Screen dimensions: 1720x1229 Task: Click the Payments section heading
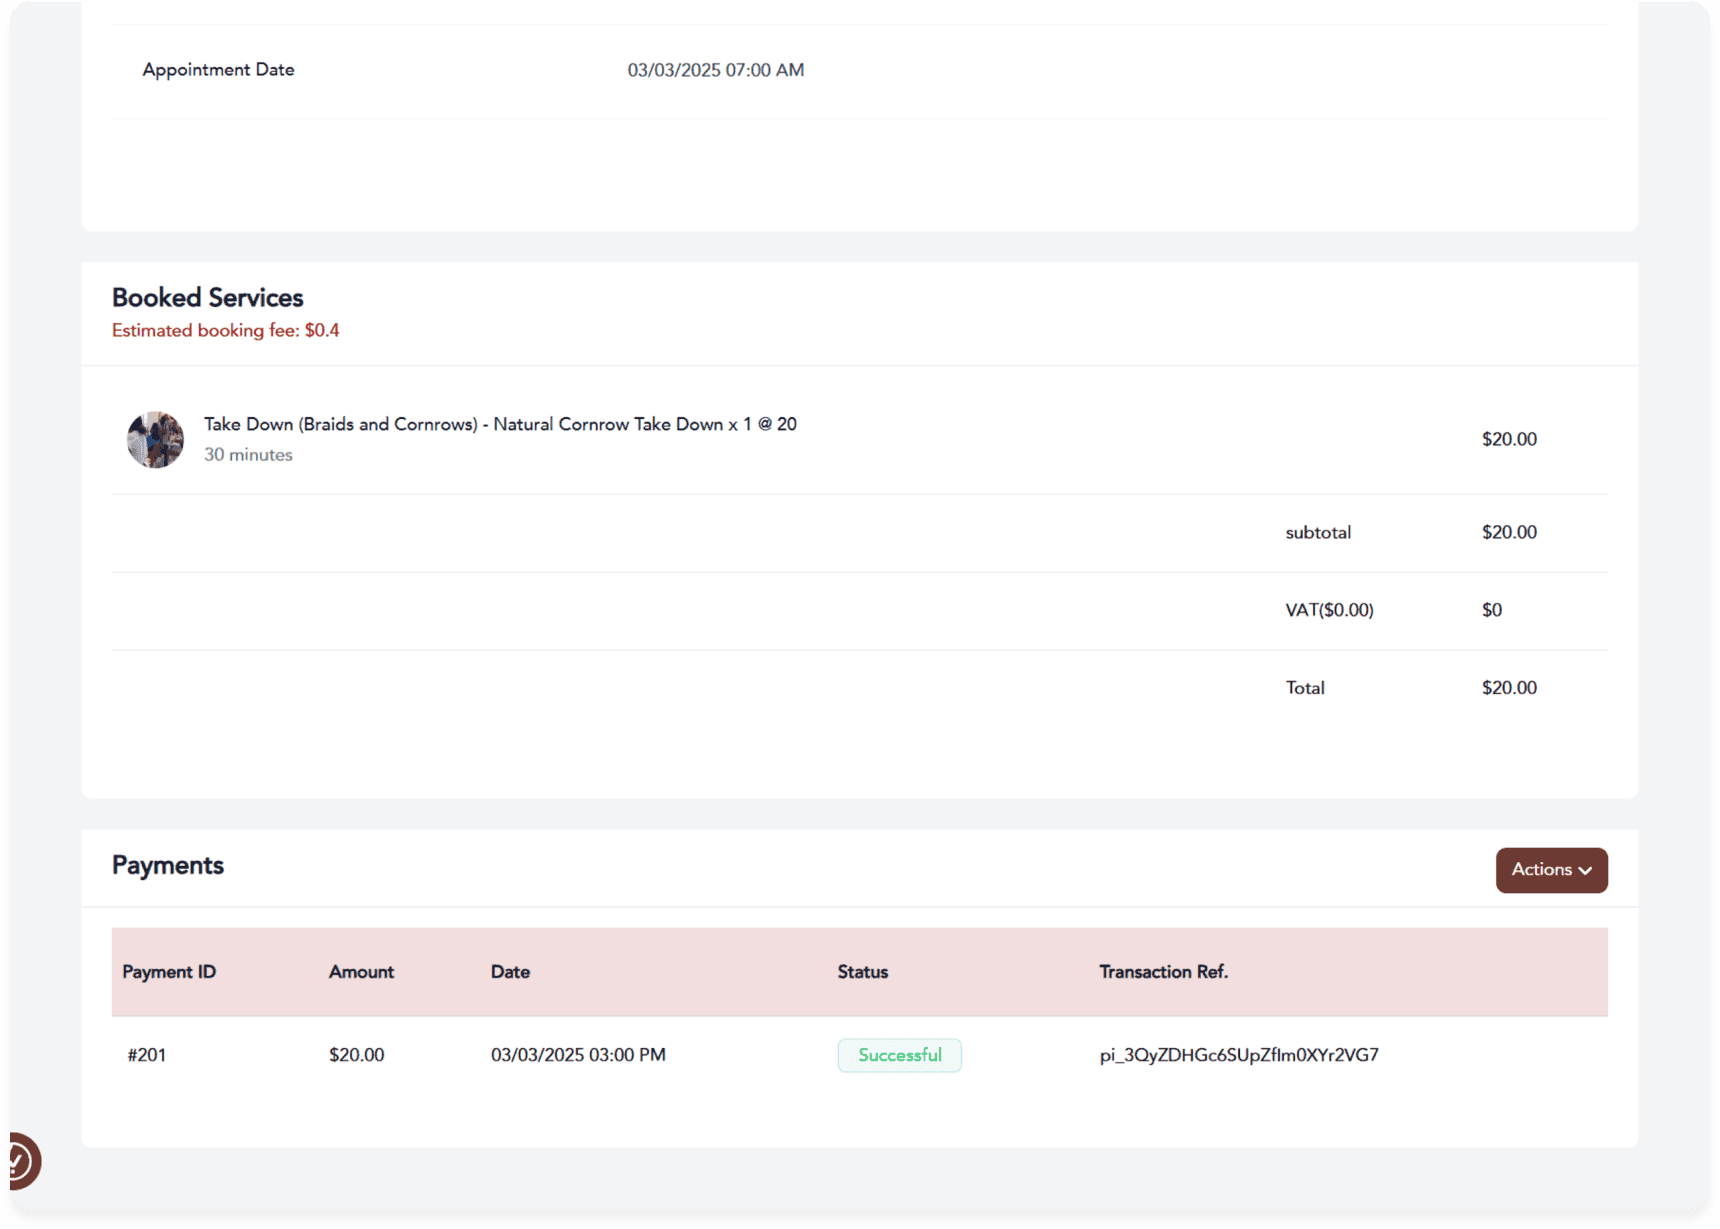(x=168, y=866)
